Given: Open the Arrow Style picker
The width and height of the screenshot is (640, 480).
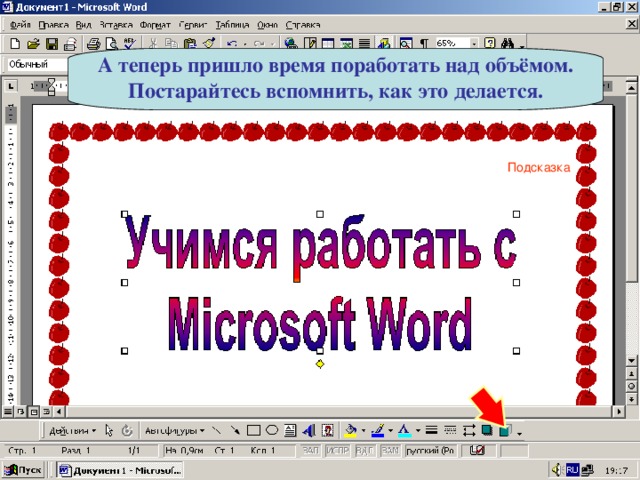Looking at the screenshot, I should click(468, 430).
